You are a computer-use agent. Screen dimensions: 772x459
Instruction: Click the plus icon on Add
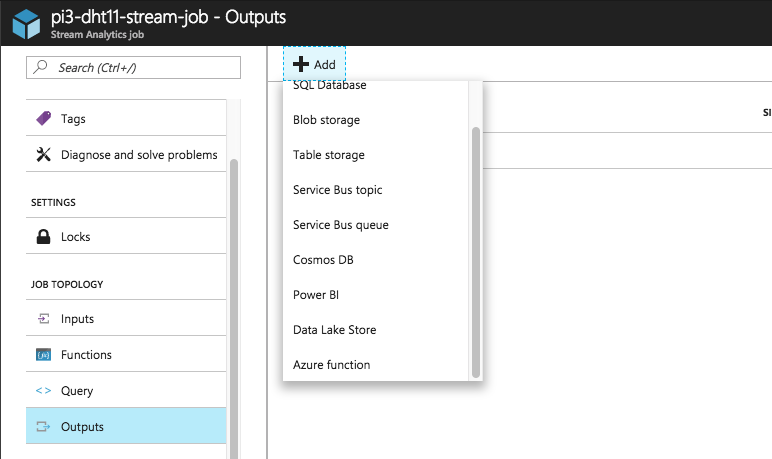(x=301, y=64)
